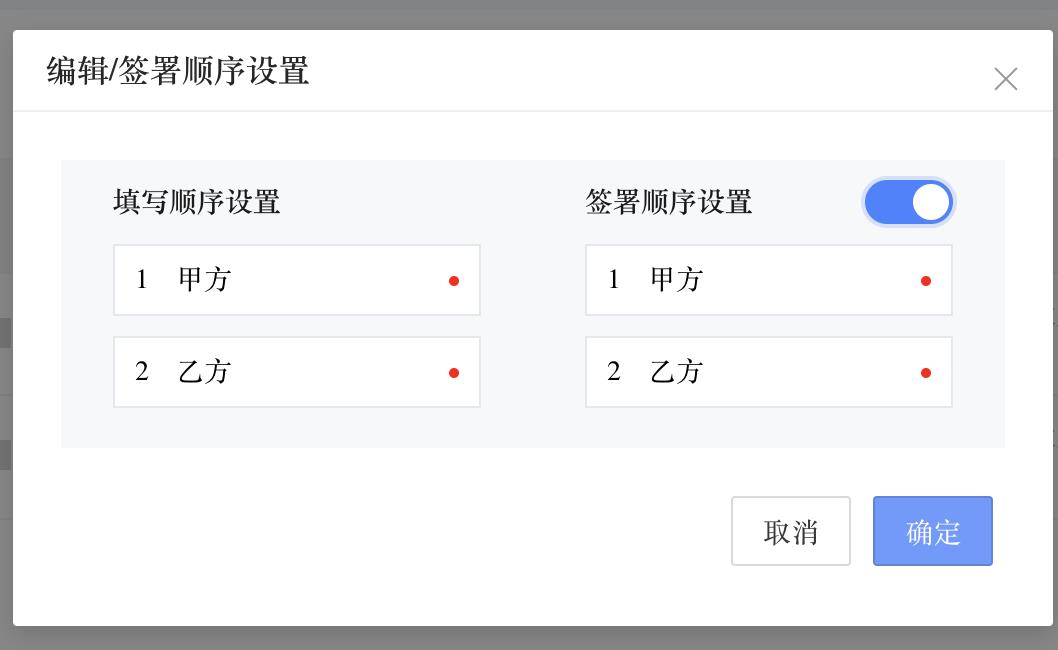Confirm settings with the 确定 button

point(932,531)
